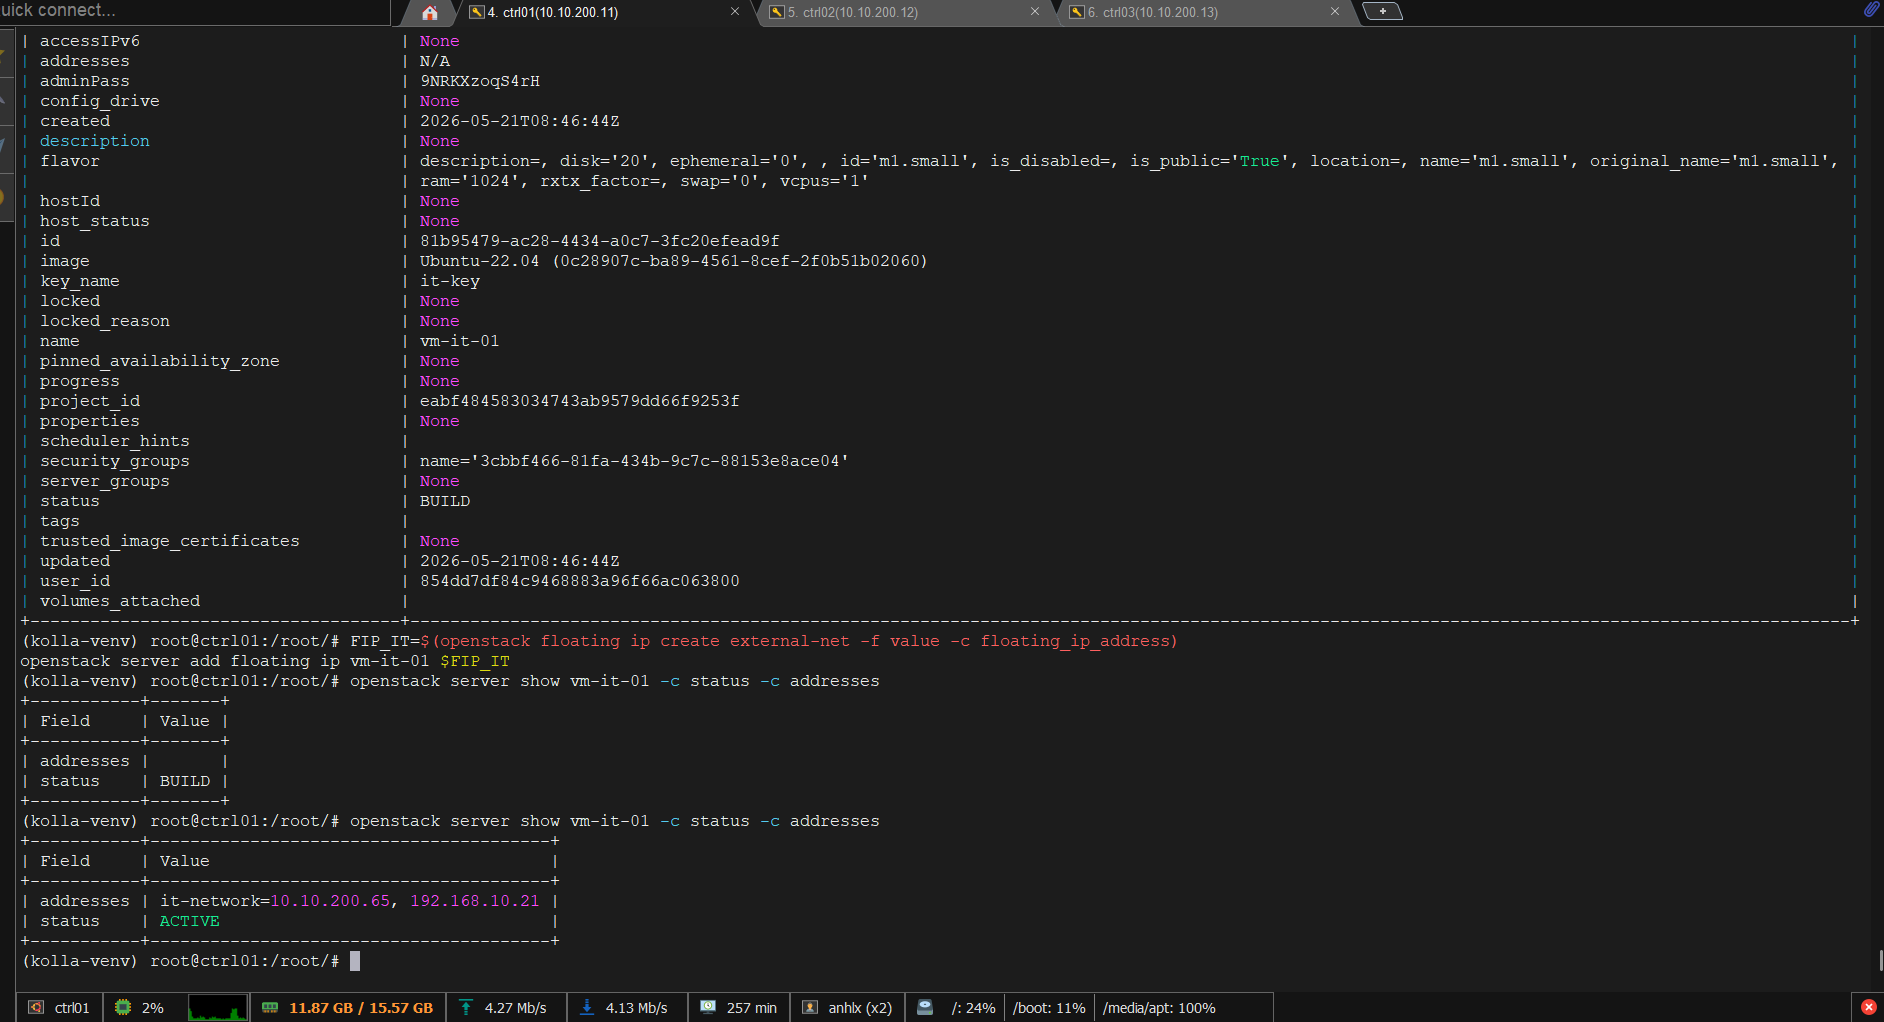Image resolution: width=1884 pixels, height=1022 pixels.
Task: Click the green CPU usage graph
Action: click(x=217, y=1007)
